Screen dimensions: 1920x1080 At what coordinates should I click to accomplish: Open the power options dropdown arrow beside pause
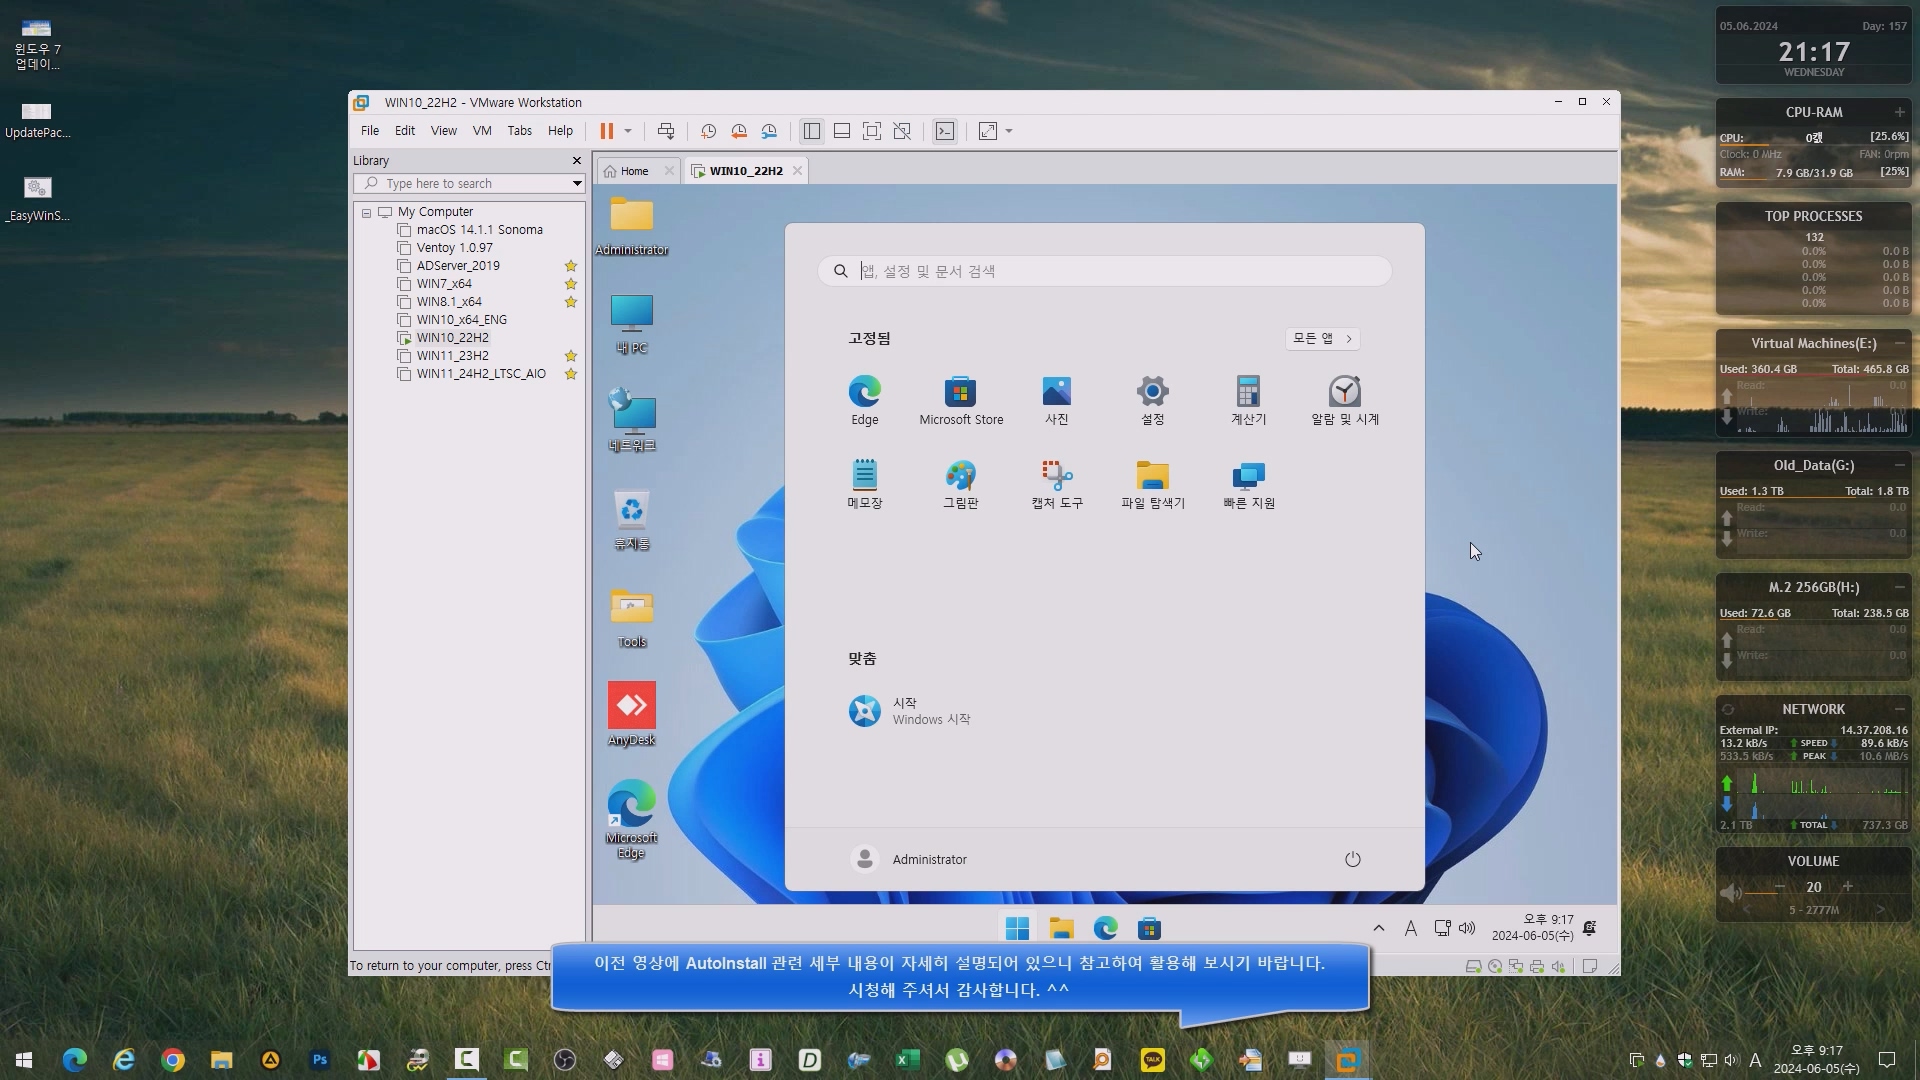(x=628, y=131)
